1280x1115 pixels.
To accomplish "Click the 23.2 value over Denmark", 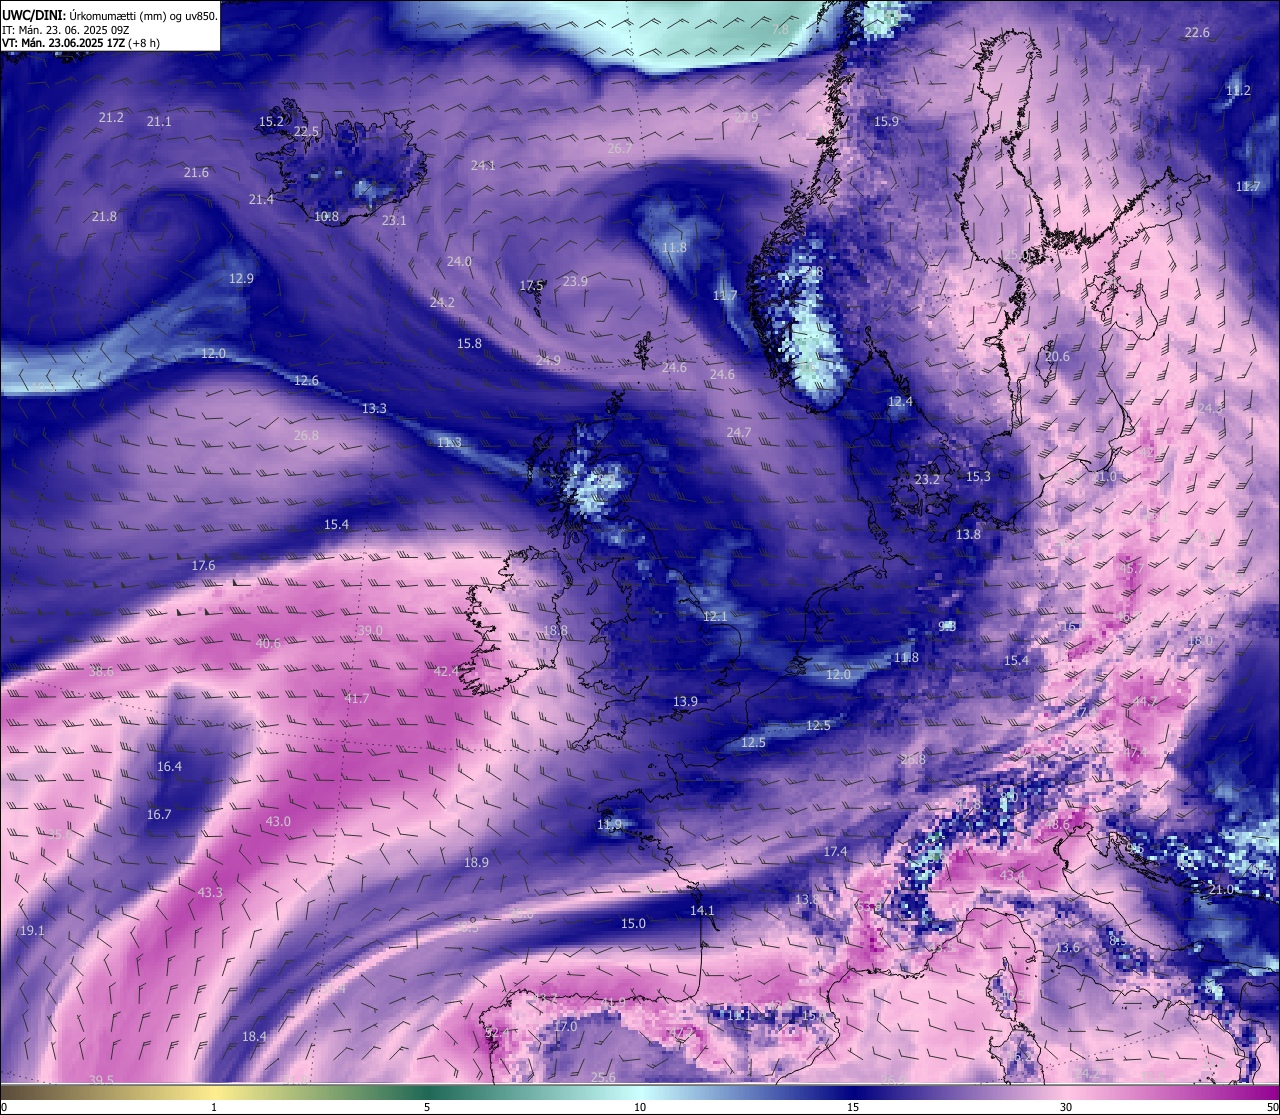I will pos(927,480).
